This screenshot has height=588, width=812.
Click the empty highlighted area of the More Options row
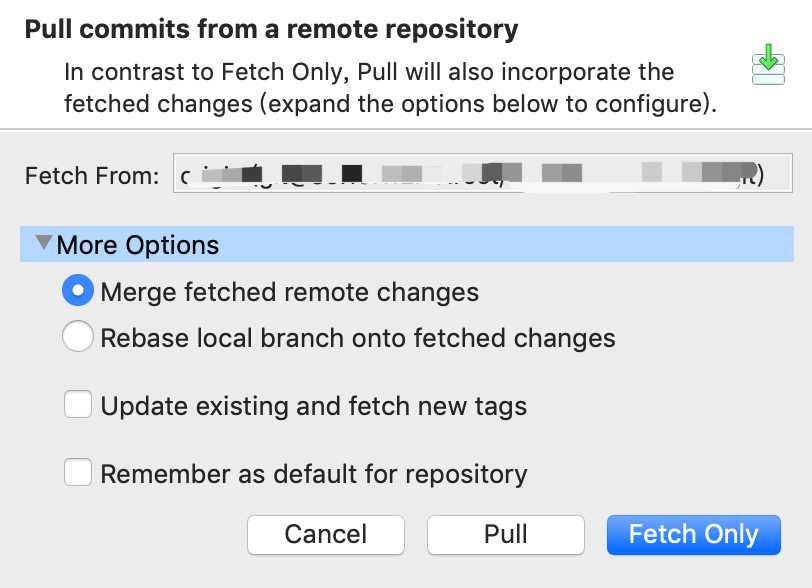click(500, 245)
